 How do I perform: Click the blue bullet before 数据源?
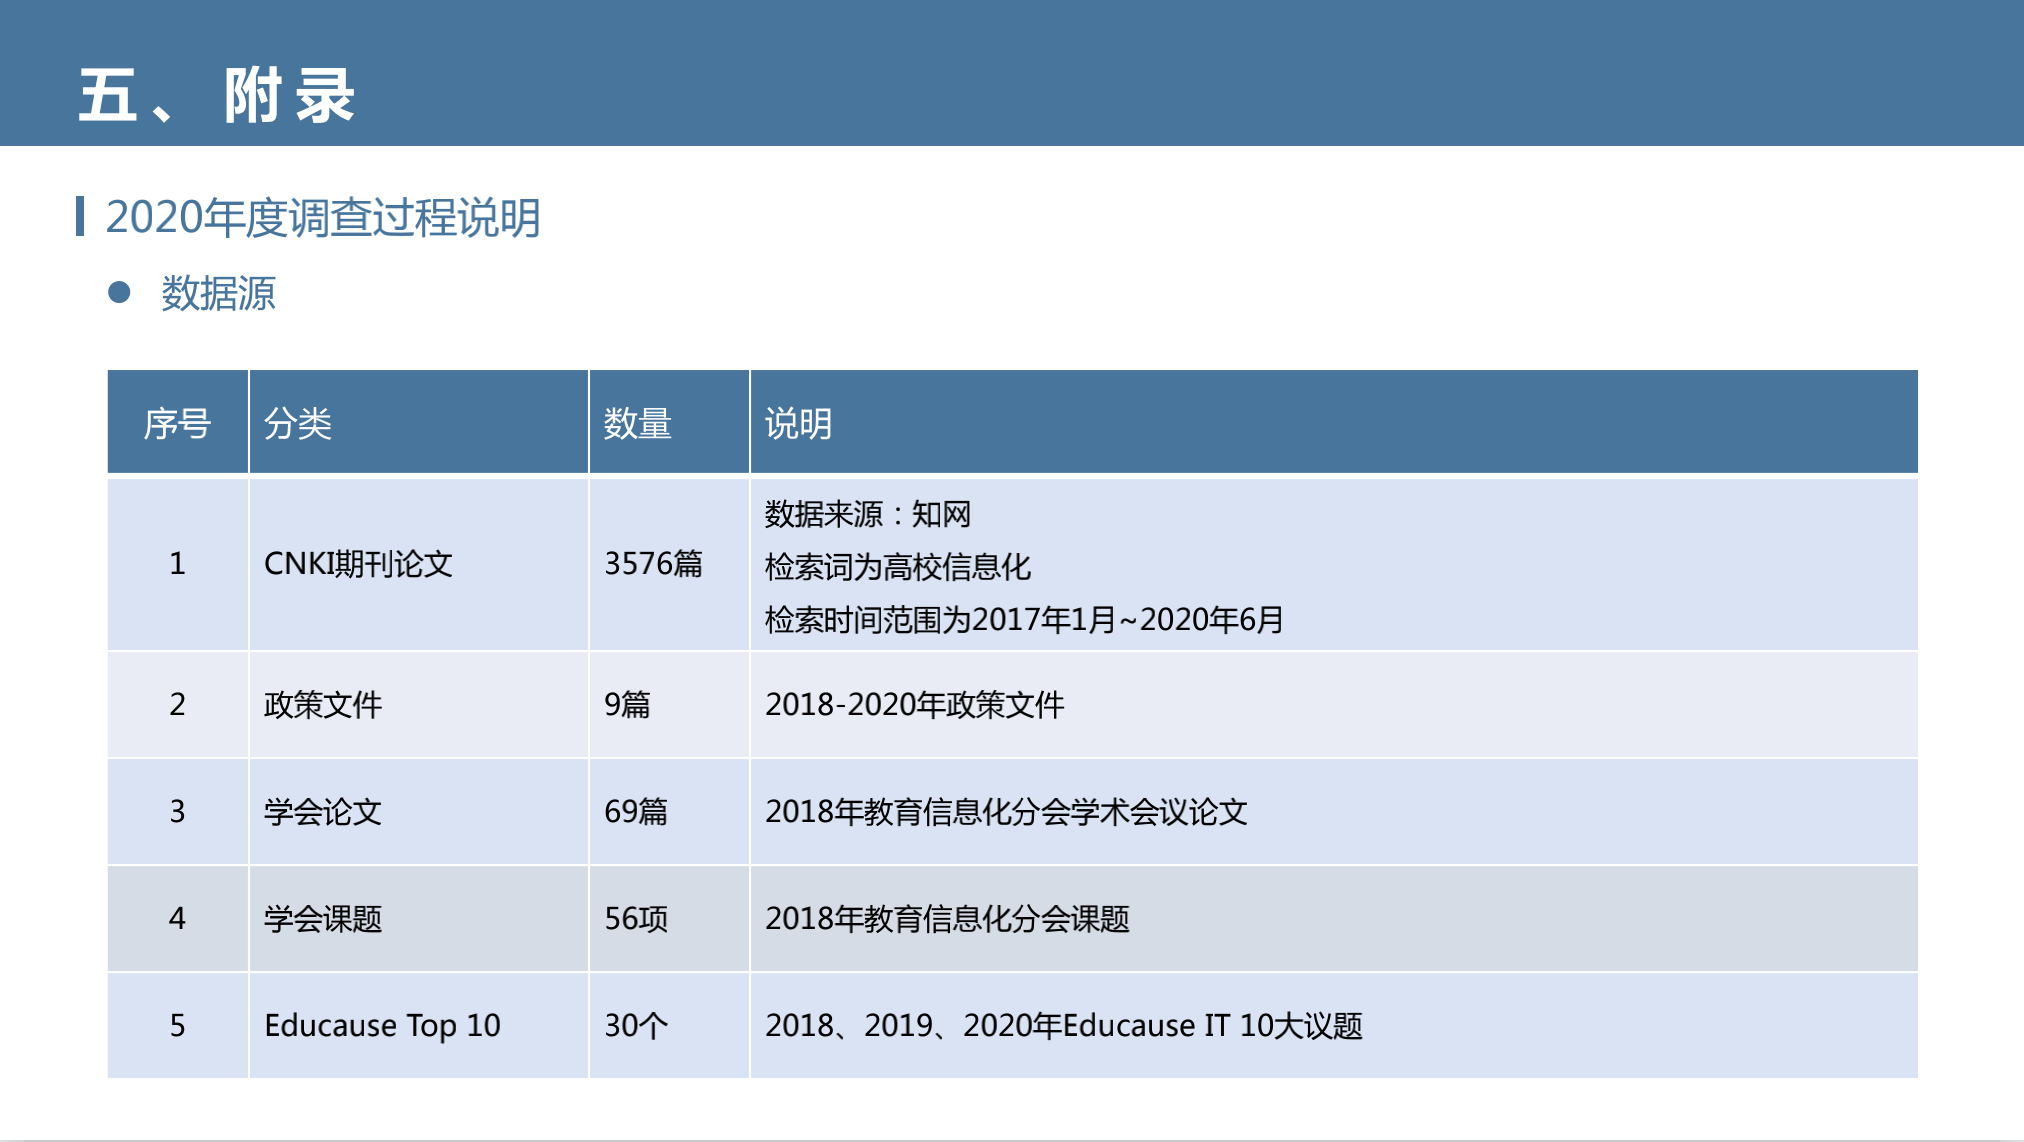pyautogui.click(x=119, y=292)
